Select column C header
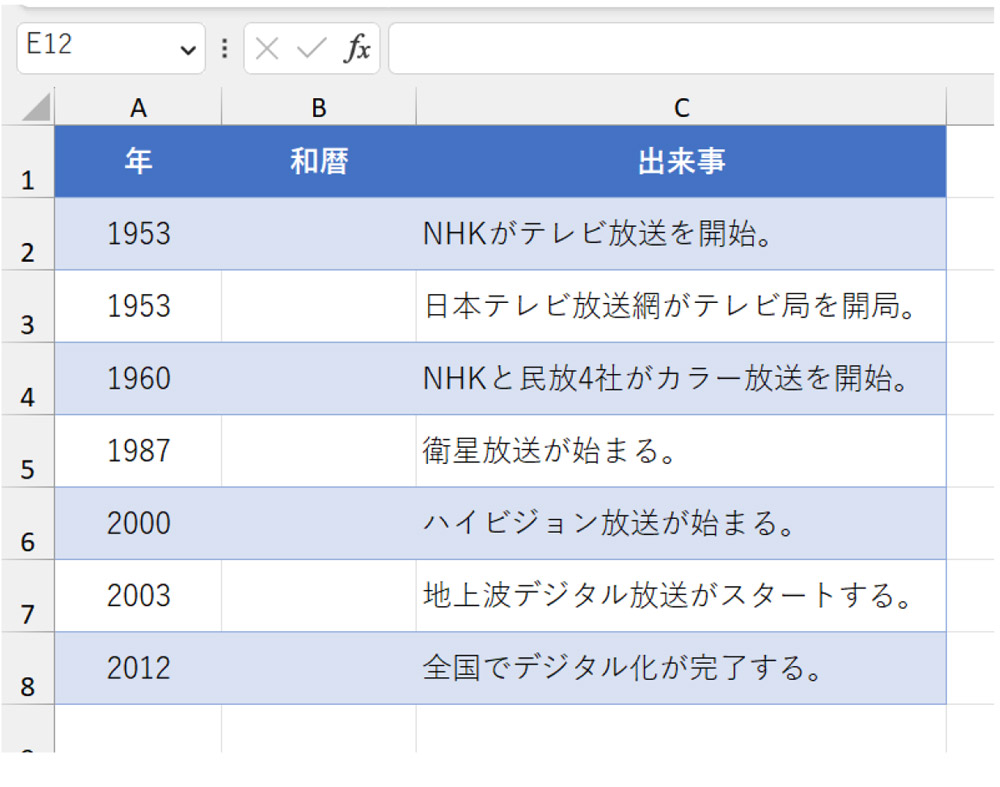The height and width of the screenshot is (787, 1000). click(x=681, y=107)
